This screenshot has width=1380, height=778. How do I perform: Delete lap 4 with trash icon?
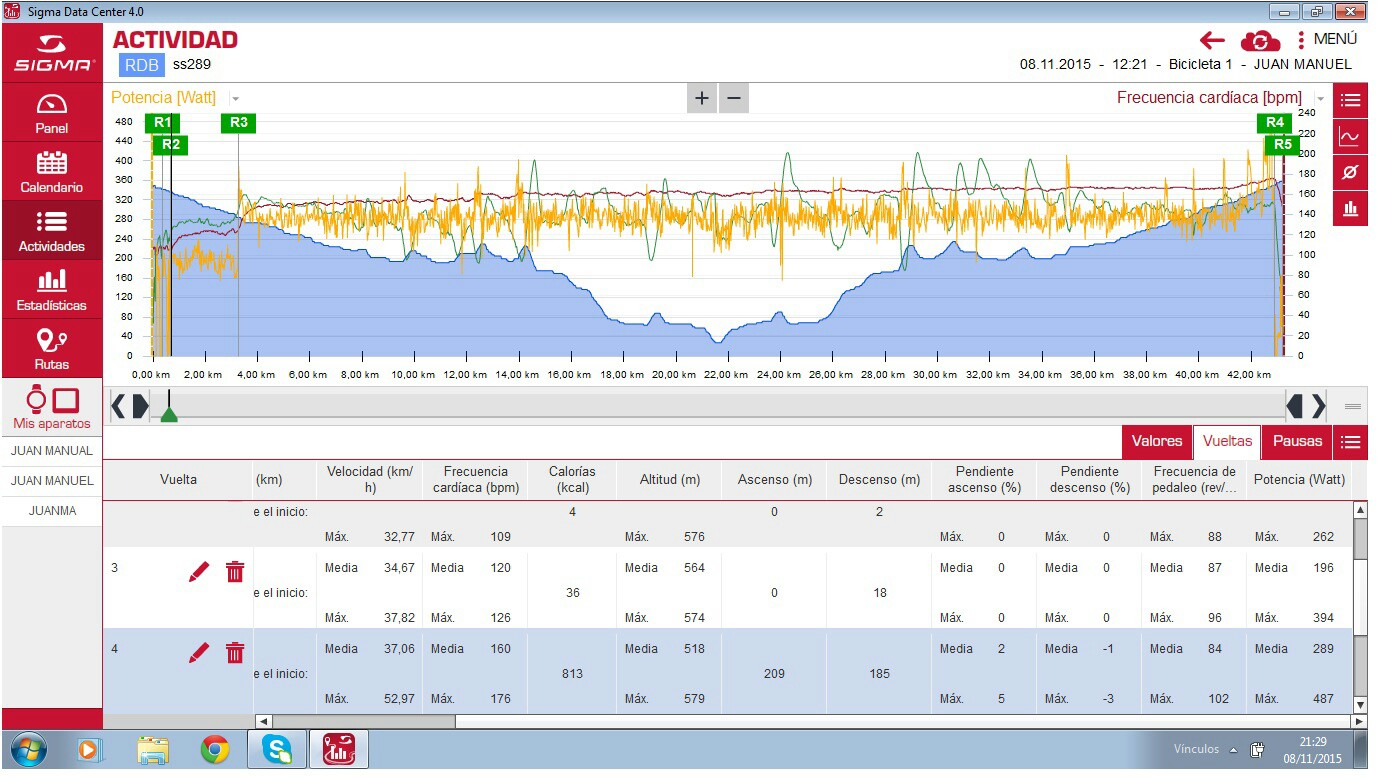point(235,653)
